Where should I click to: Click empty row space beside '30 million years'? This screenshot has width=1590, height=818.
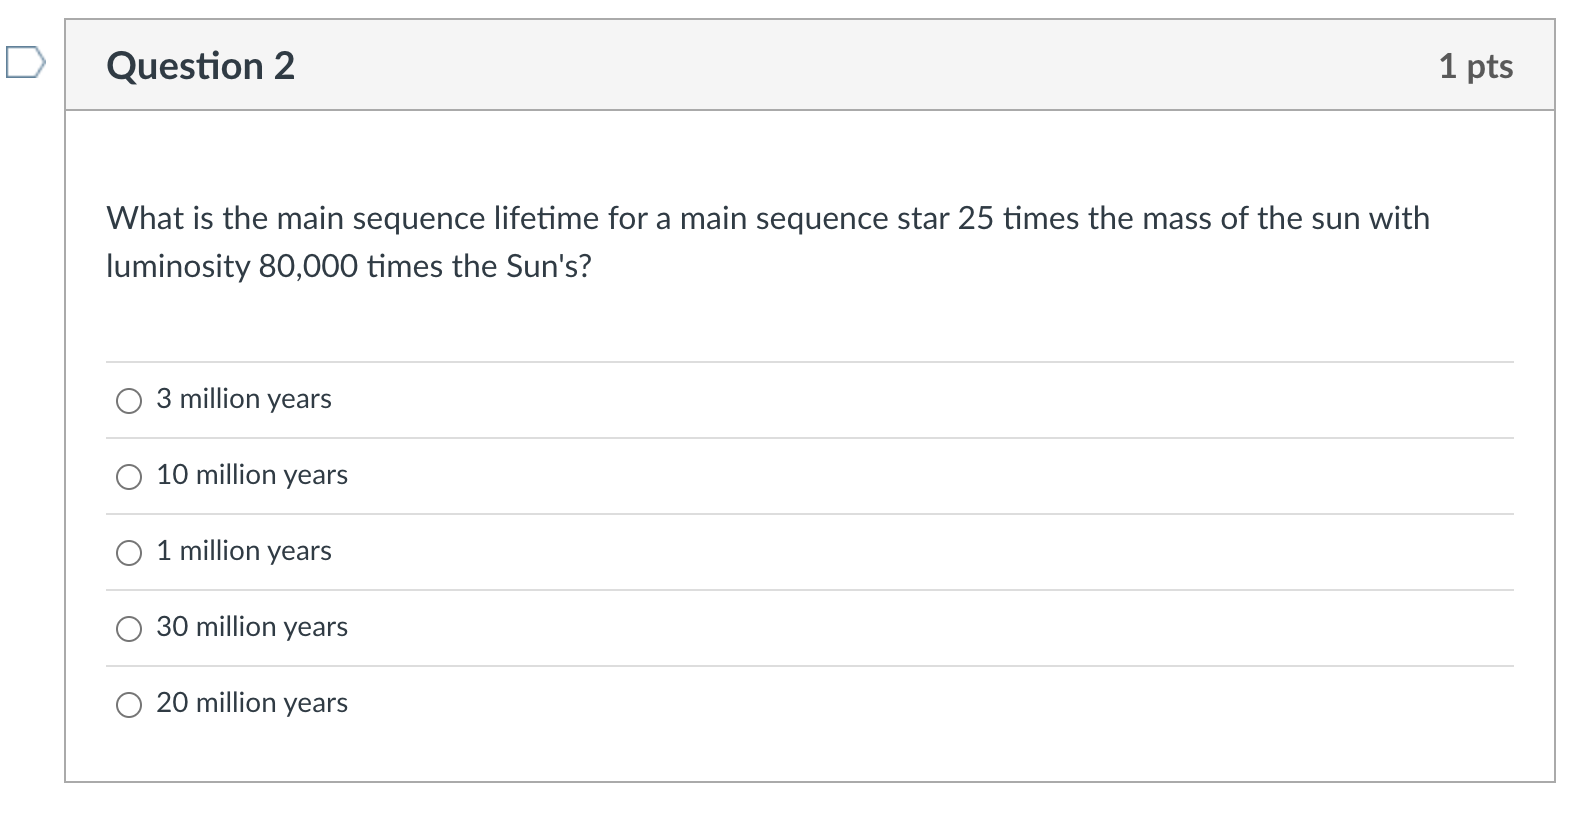point(930,628)
